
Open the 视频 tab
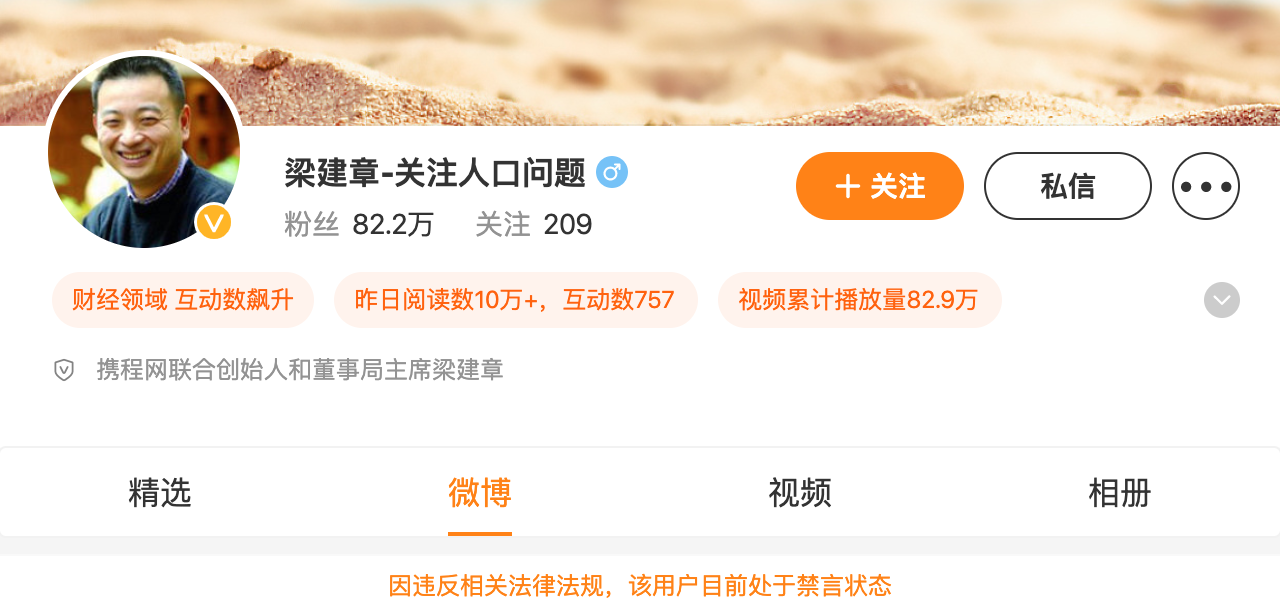coord(800,493)
